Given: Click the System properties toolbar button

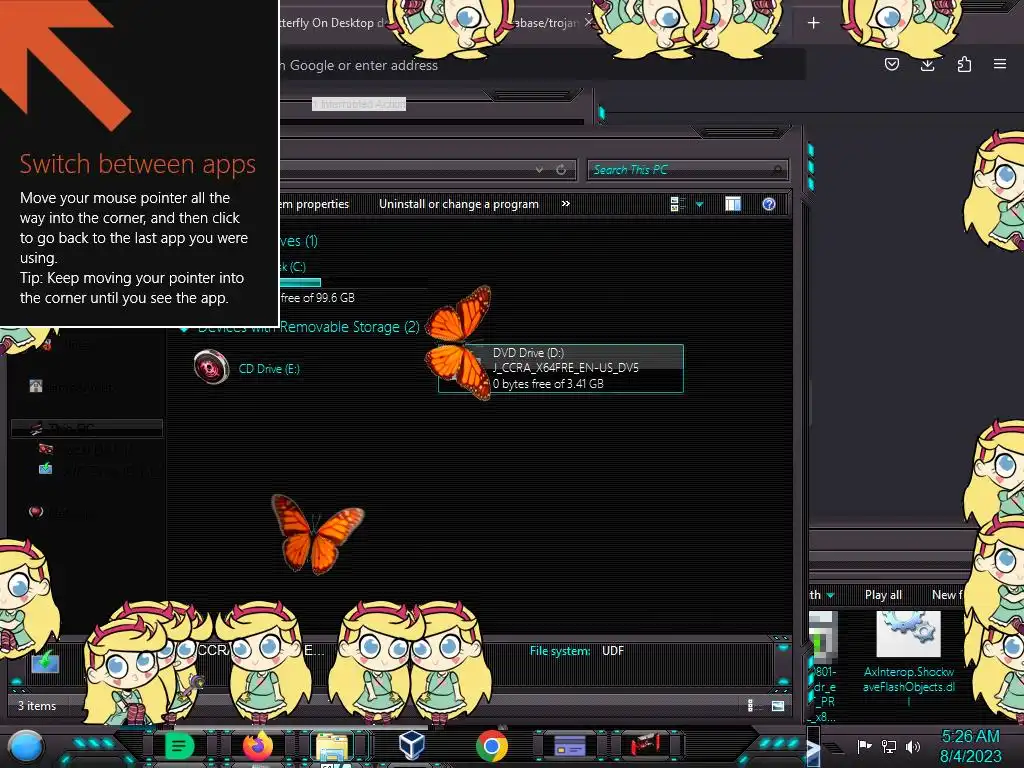Looking at the screenshot, I should [x=315, y=204].
